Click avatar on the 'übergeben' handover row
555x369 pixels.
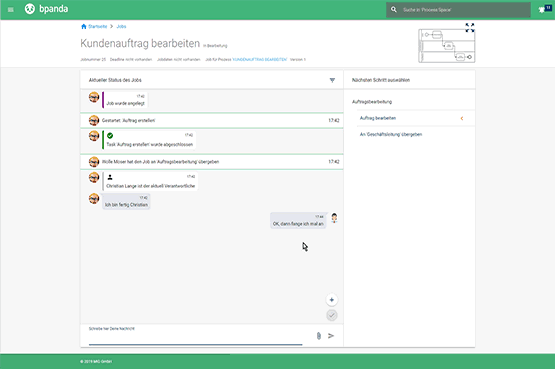coord(94,162)
